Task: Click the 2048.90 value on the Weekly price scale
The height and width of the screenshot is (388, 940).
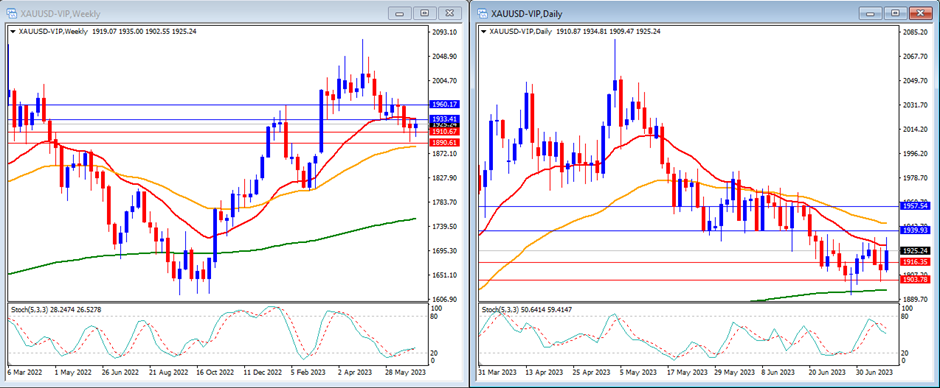Action: pos(445,57)
